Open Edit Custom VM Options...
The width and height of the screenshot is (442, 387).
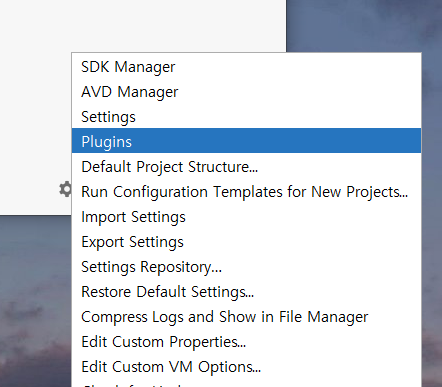[x=246, y=367]
